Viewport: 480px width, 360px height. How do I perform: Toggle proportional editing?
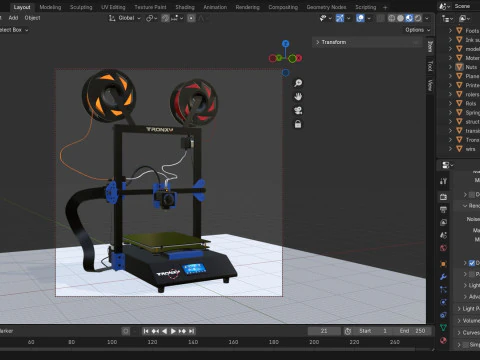point(191,18)
